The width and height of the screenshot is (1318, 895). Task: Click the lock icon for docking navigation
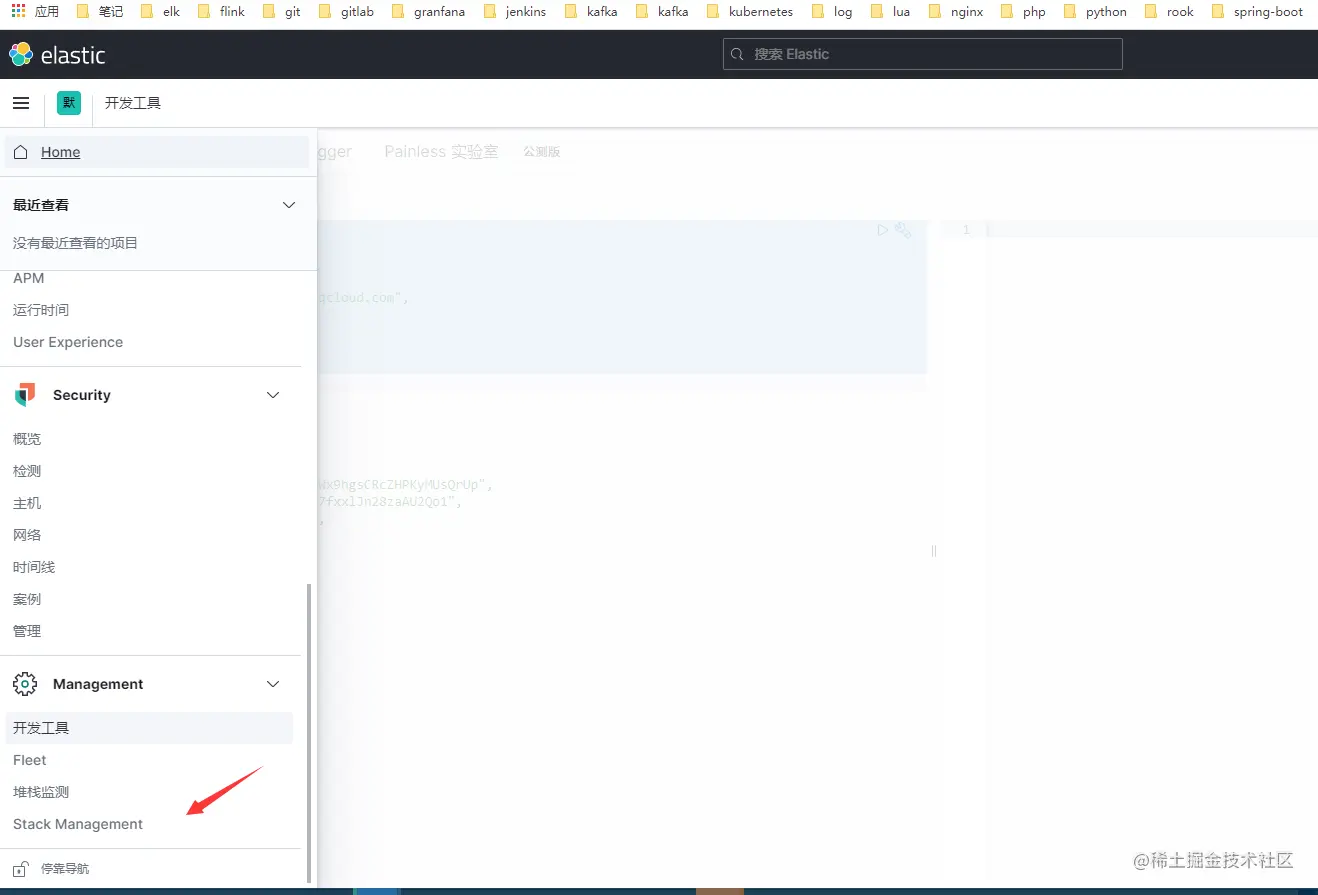point(20,869)
